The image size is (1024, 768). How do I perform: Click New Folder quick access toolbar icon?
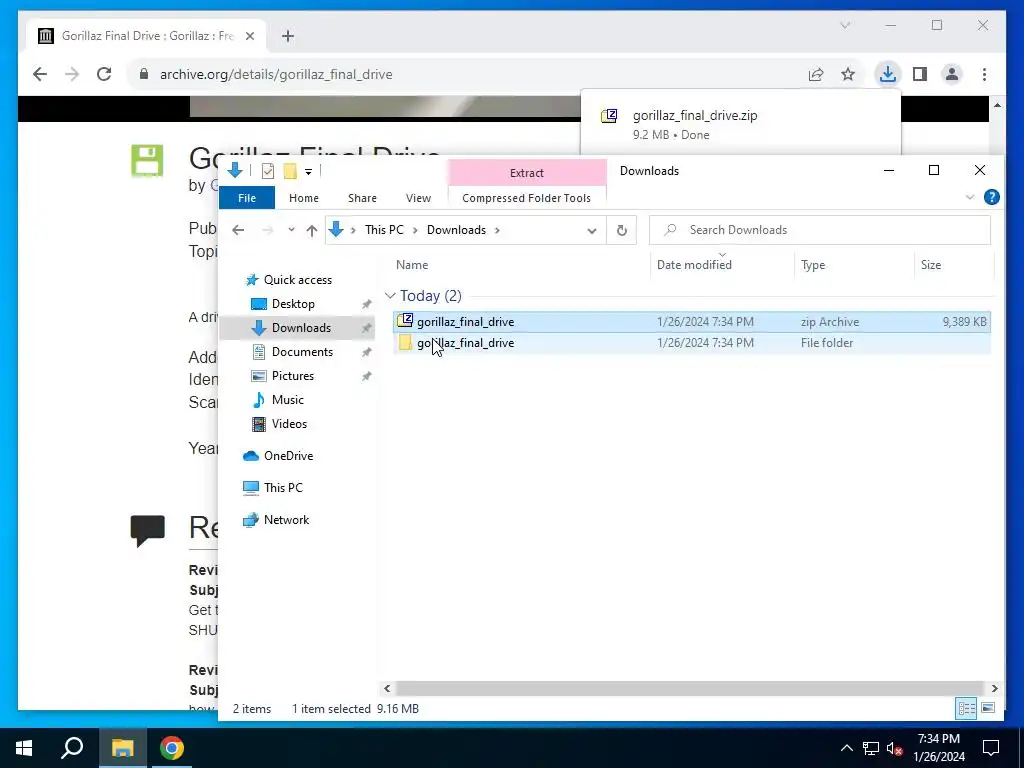tap(290, 171)
